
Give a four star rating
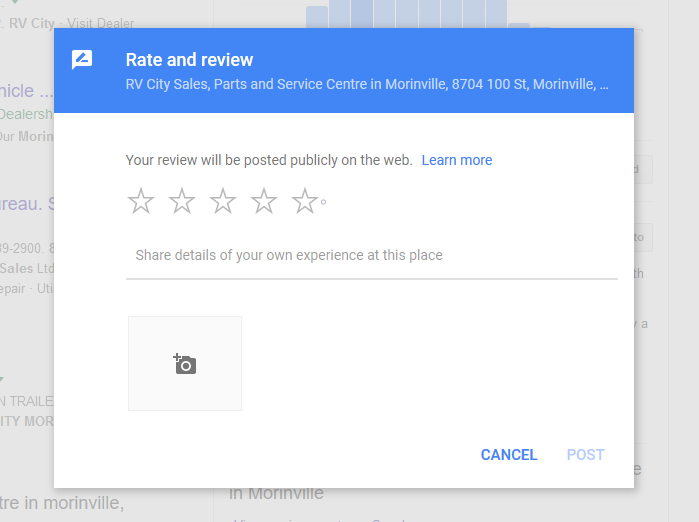[264, 201]
